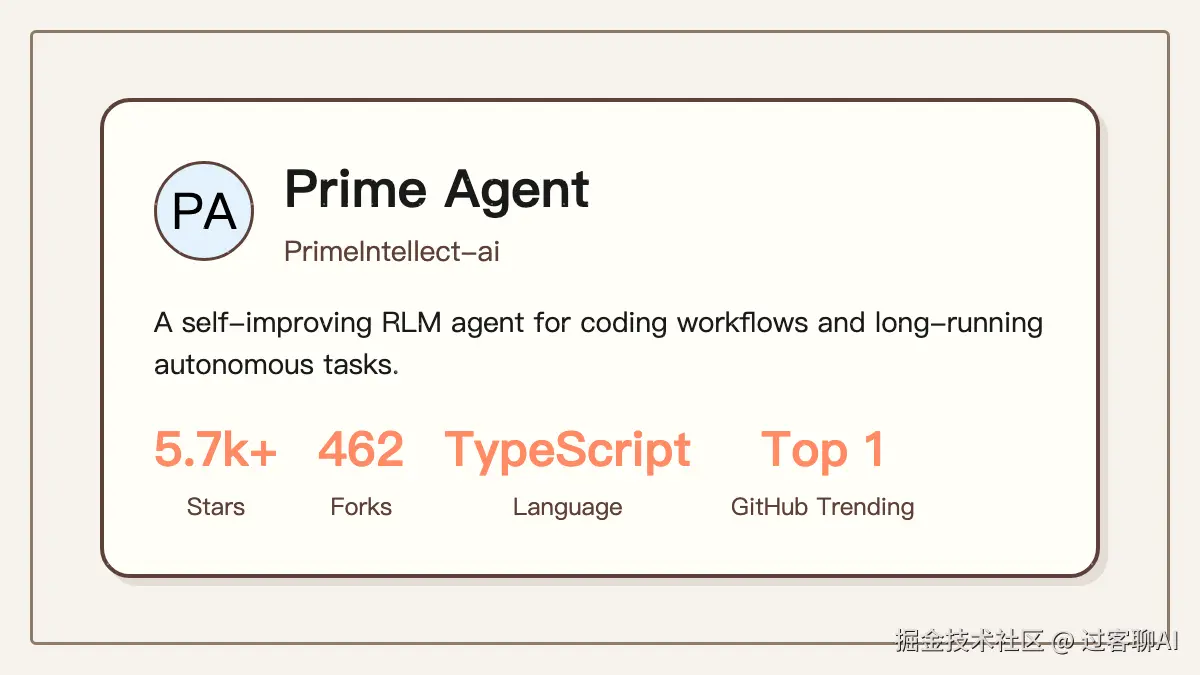
Task: Open the Prime Agent title
Action: (437, 188)
